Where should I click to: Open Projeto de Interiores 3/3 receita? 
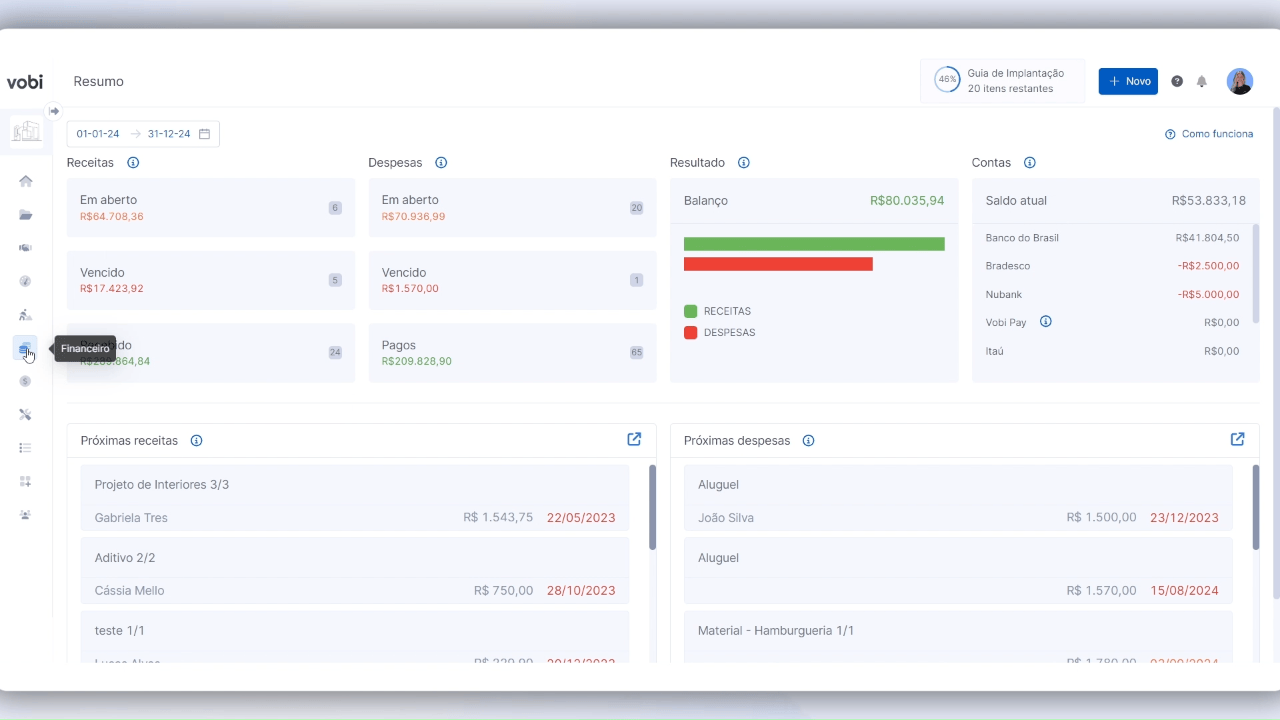pos(355,500)
